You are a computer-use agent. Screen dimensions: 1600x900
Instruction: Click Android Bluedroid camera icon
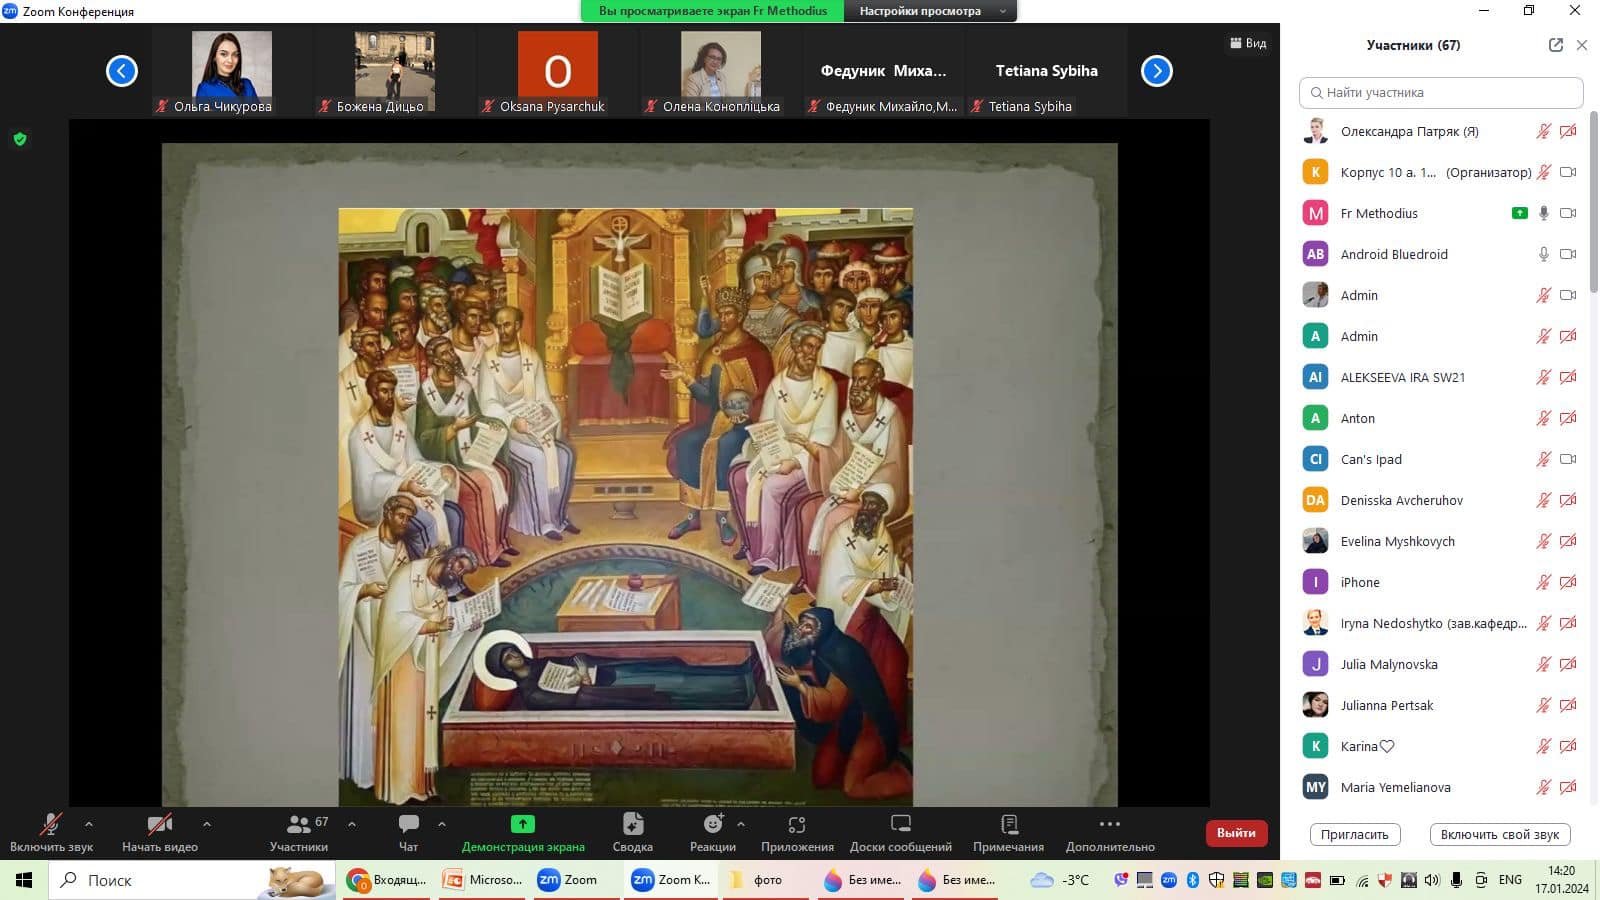1568,254
